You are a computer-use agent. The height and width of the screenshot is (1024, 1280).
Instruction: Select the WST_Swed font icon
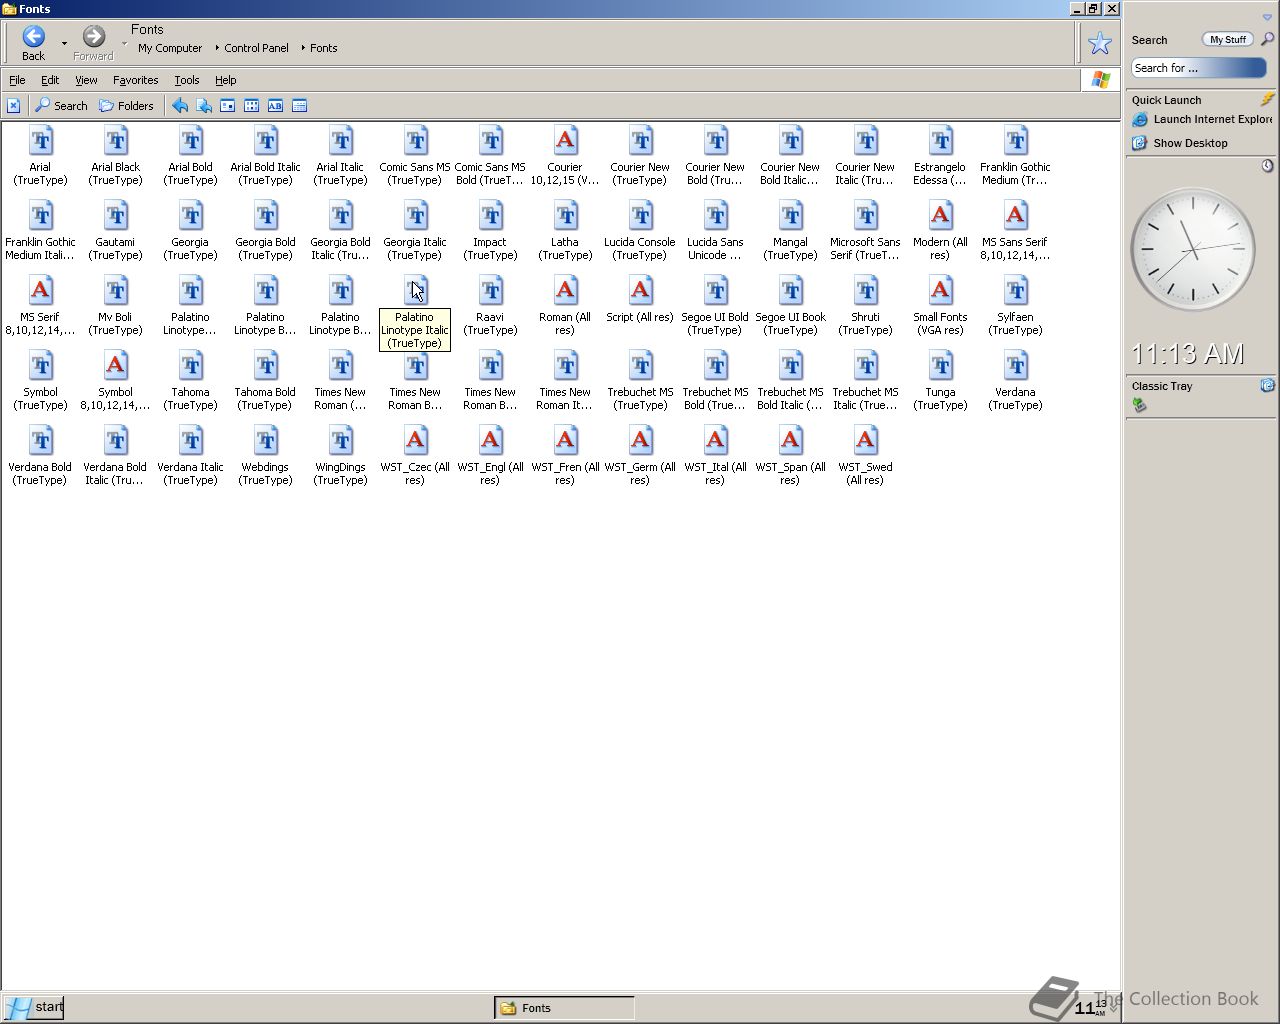pos(865,442)
